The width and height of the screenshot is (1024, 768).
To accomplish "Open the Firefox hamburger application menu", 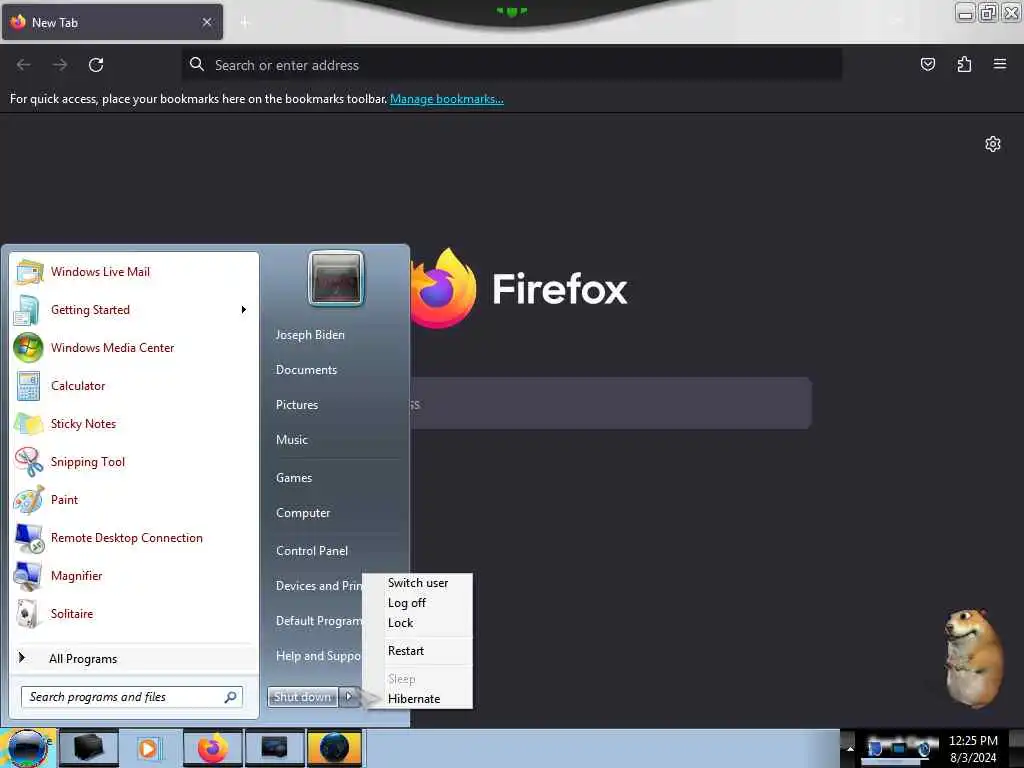I will (1000, 64).
